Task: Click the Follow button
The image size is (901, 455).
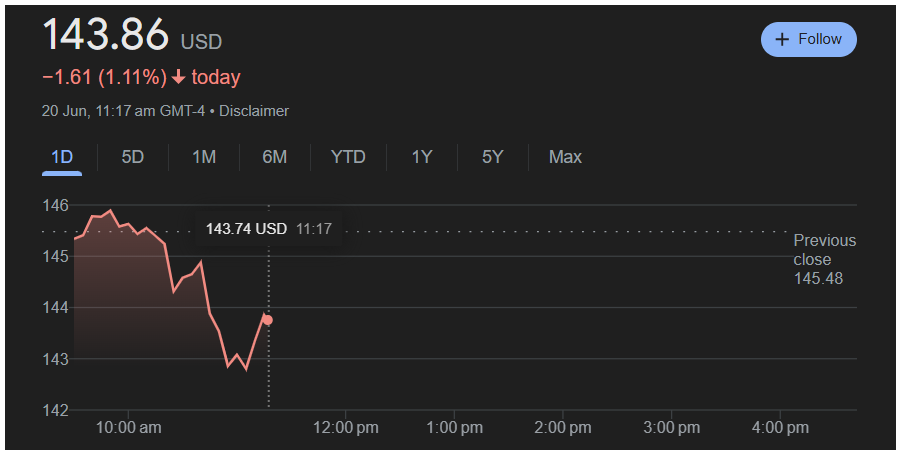Action: [808, 39]
